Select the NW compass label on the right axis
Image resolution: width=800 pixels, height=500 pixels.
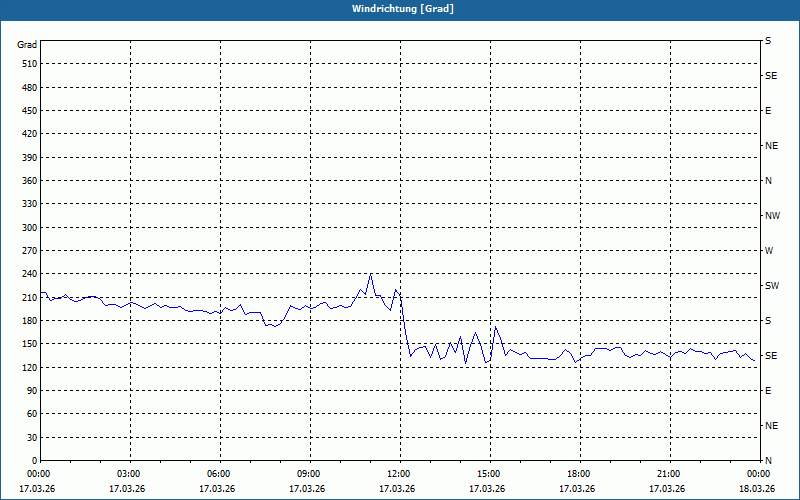(771, 216)
